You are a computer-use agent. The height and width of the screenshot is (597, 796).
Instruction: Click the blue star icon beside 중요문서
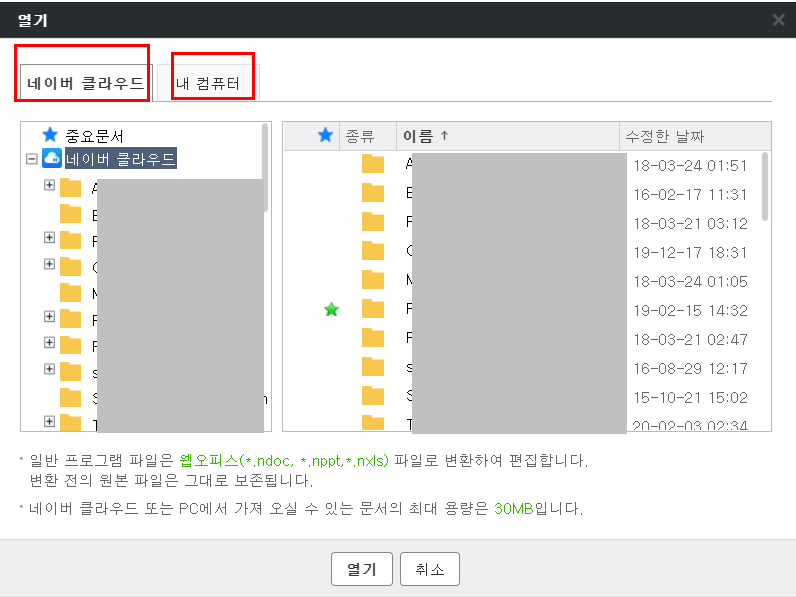(50, 135)
